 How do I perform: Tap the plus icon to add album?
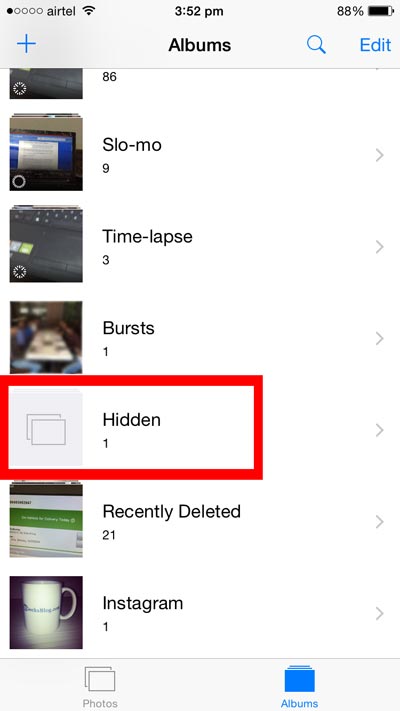click(x=26, y=44)
